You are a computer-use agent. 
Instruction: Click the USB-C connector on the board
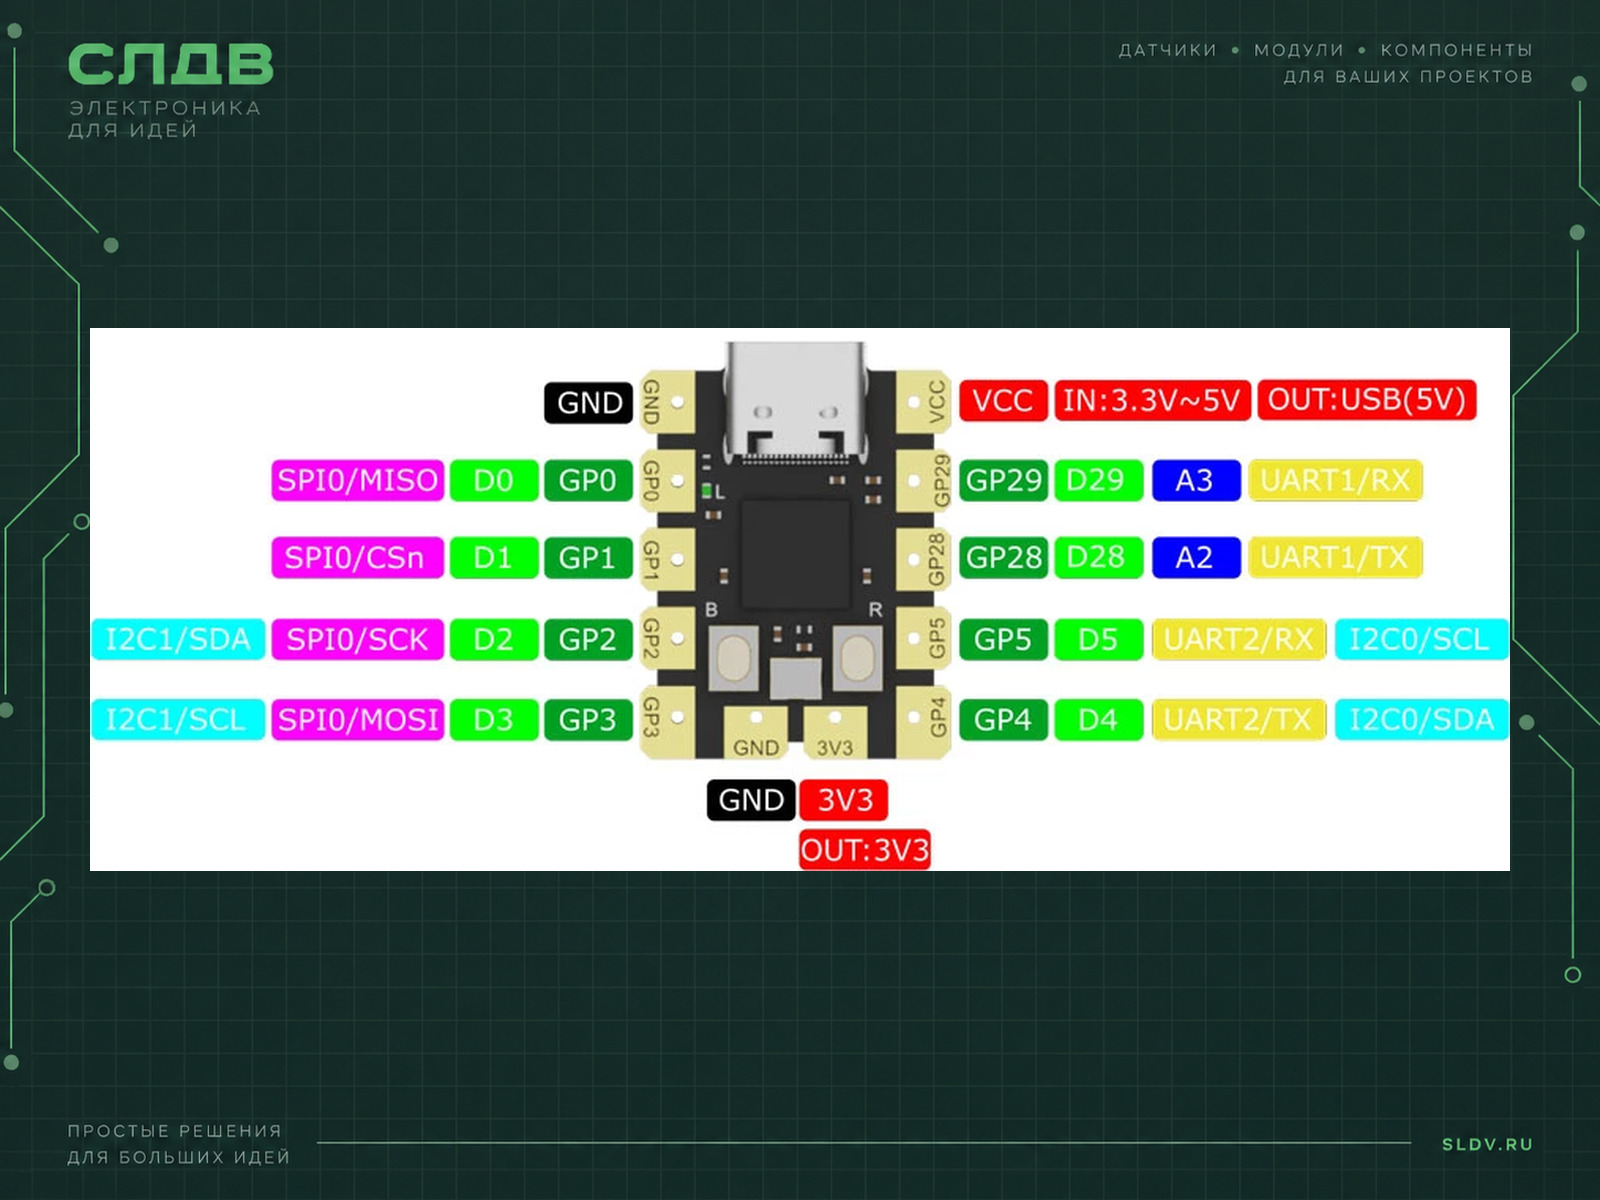[796, 402]
